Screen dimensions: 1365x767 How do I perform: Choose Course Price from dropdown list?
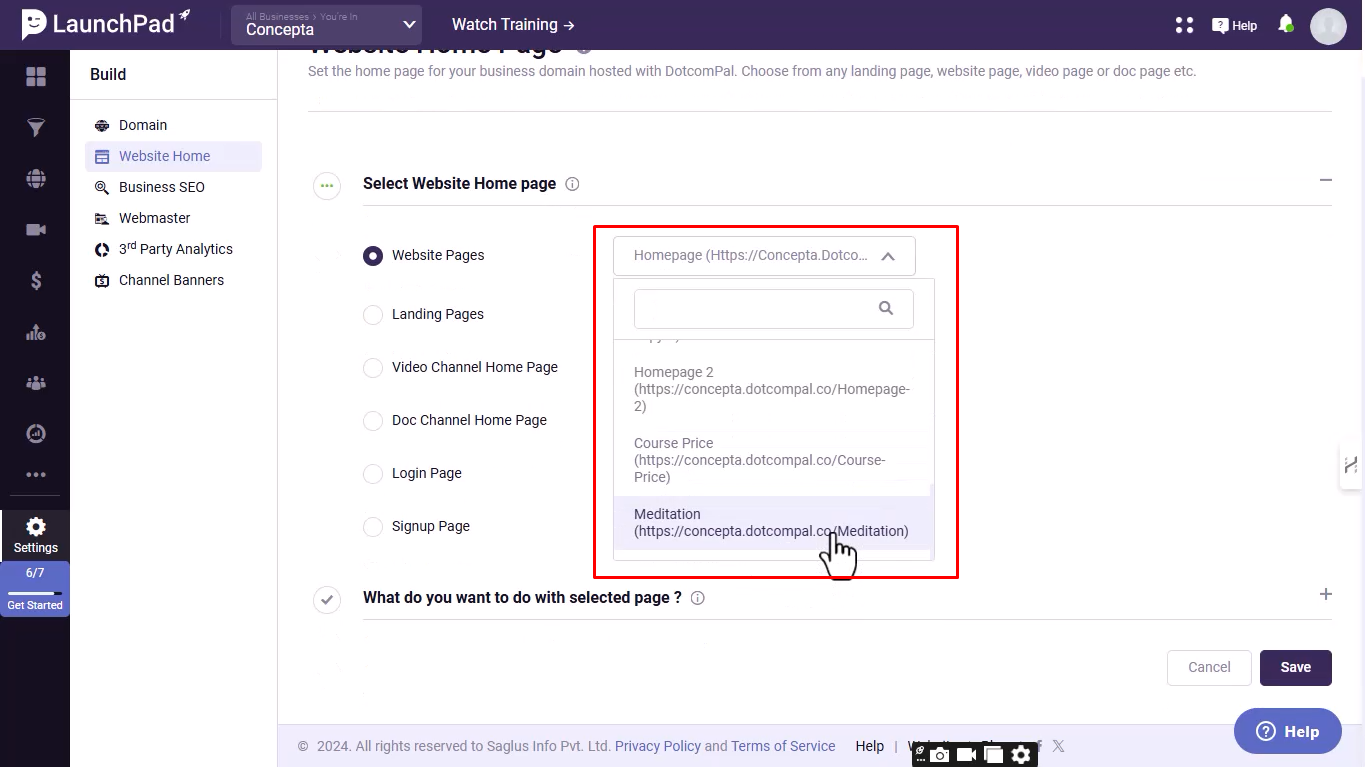(773, 460)
